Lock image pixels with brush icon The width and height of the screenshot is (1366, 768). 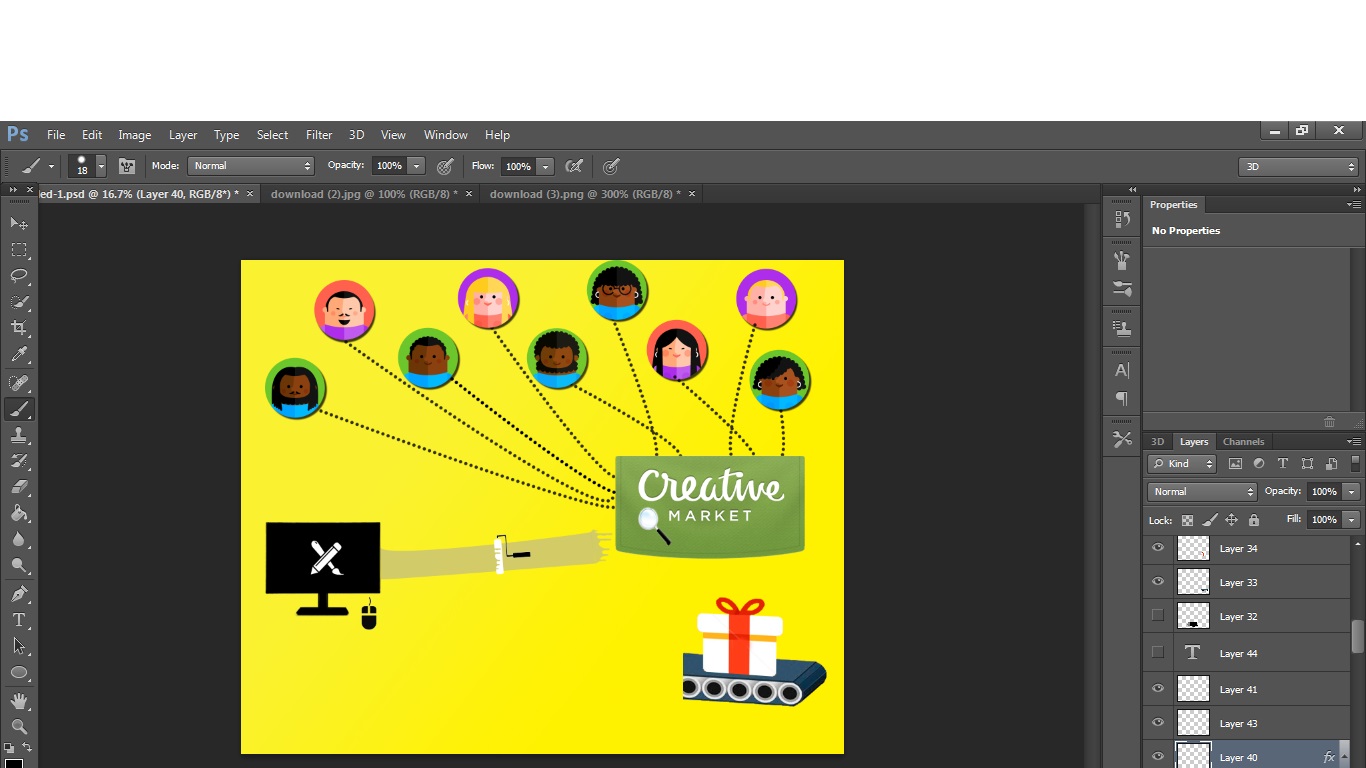coord(1210,520)
